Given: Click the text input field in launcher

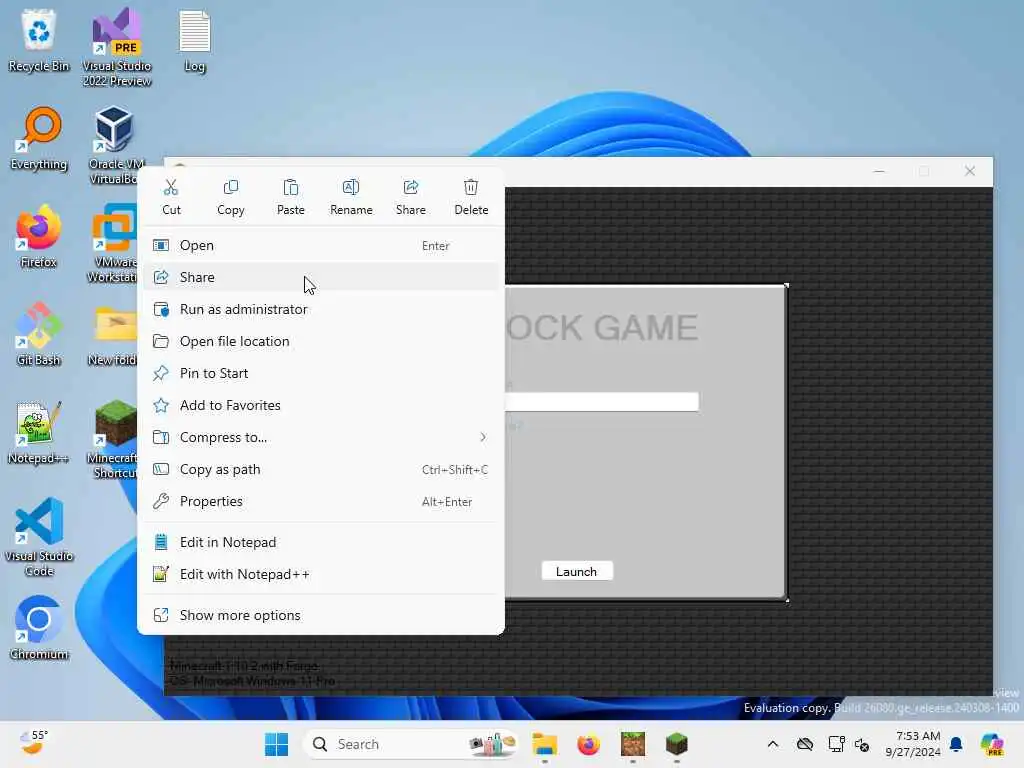Looking at the screenshot, I should (601, 402).
